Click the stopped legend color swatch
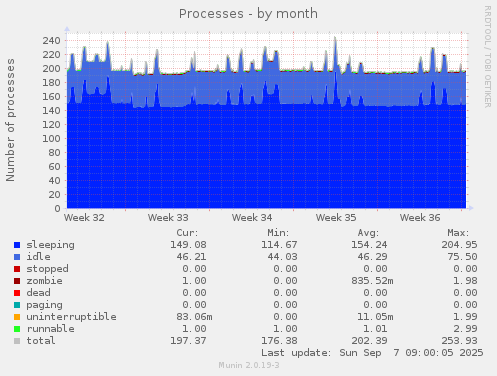 coord(17,269)
